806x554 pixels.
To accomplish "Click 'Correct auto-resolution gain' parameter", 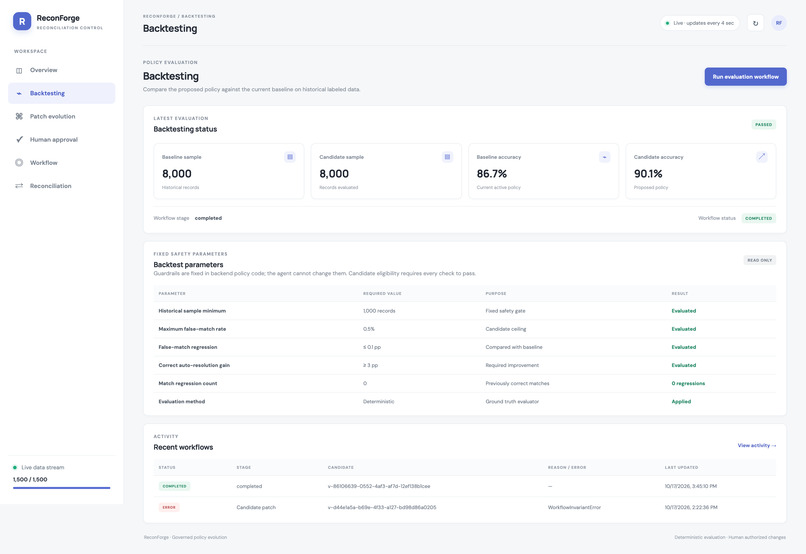I will pos(194,365).
